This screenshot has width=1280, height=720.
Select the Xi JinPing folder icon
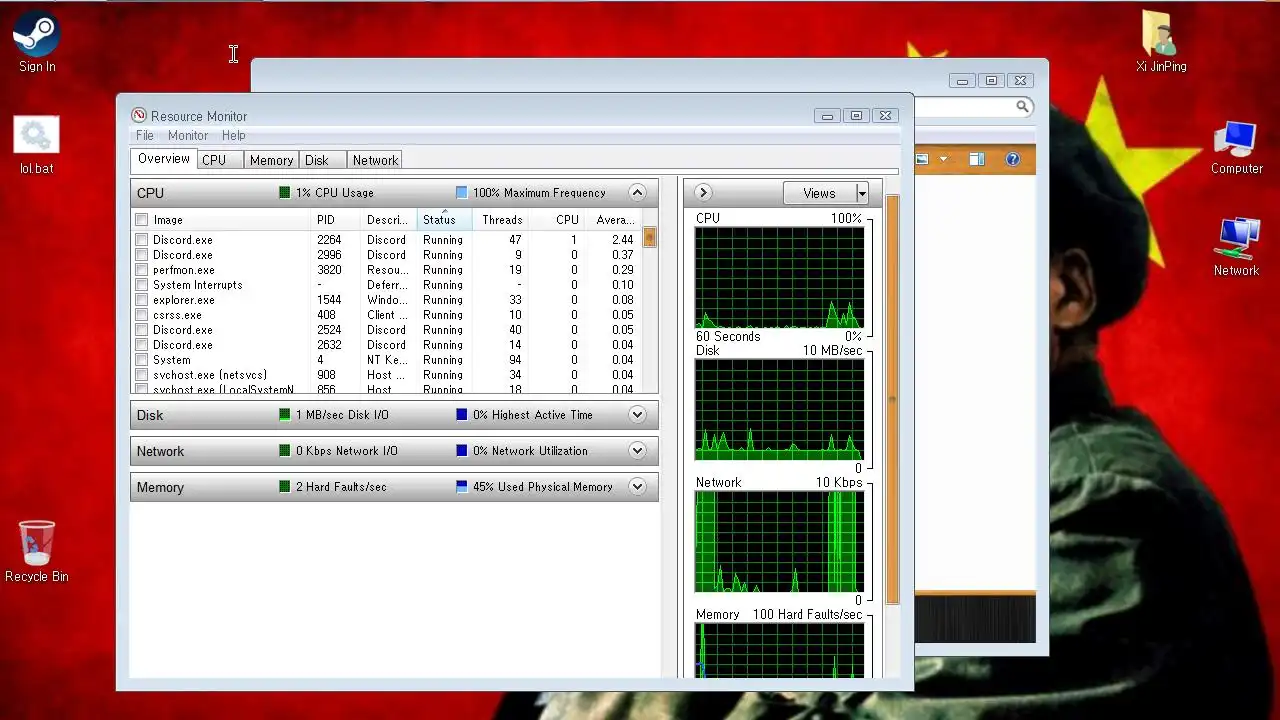(1161, 42)
